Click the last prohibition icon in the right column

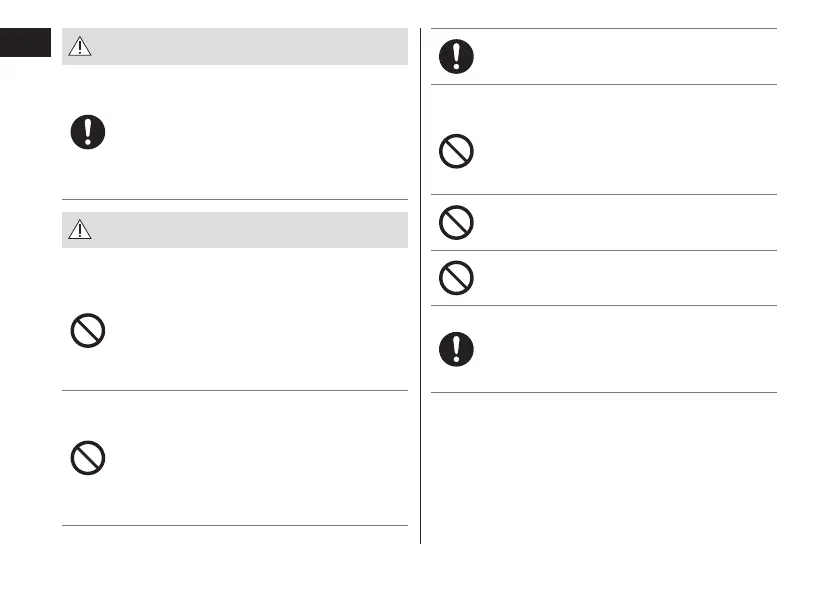tap(457, 277)
